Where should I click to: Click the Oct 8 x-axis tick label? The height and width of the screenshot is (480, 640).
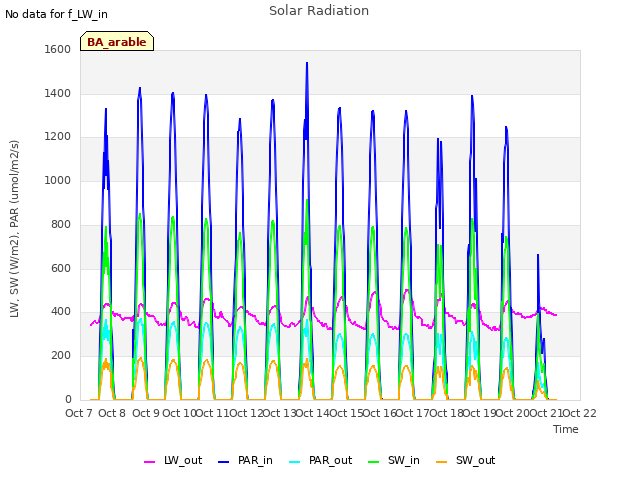(112, 413)
